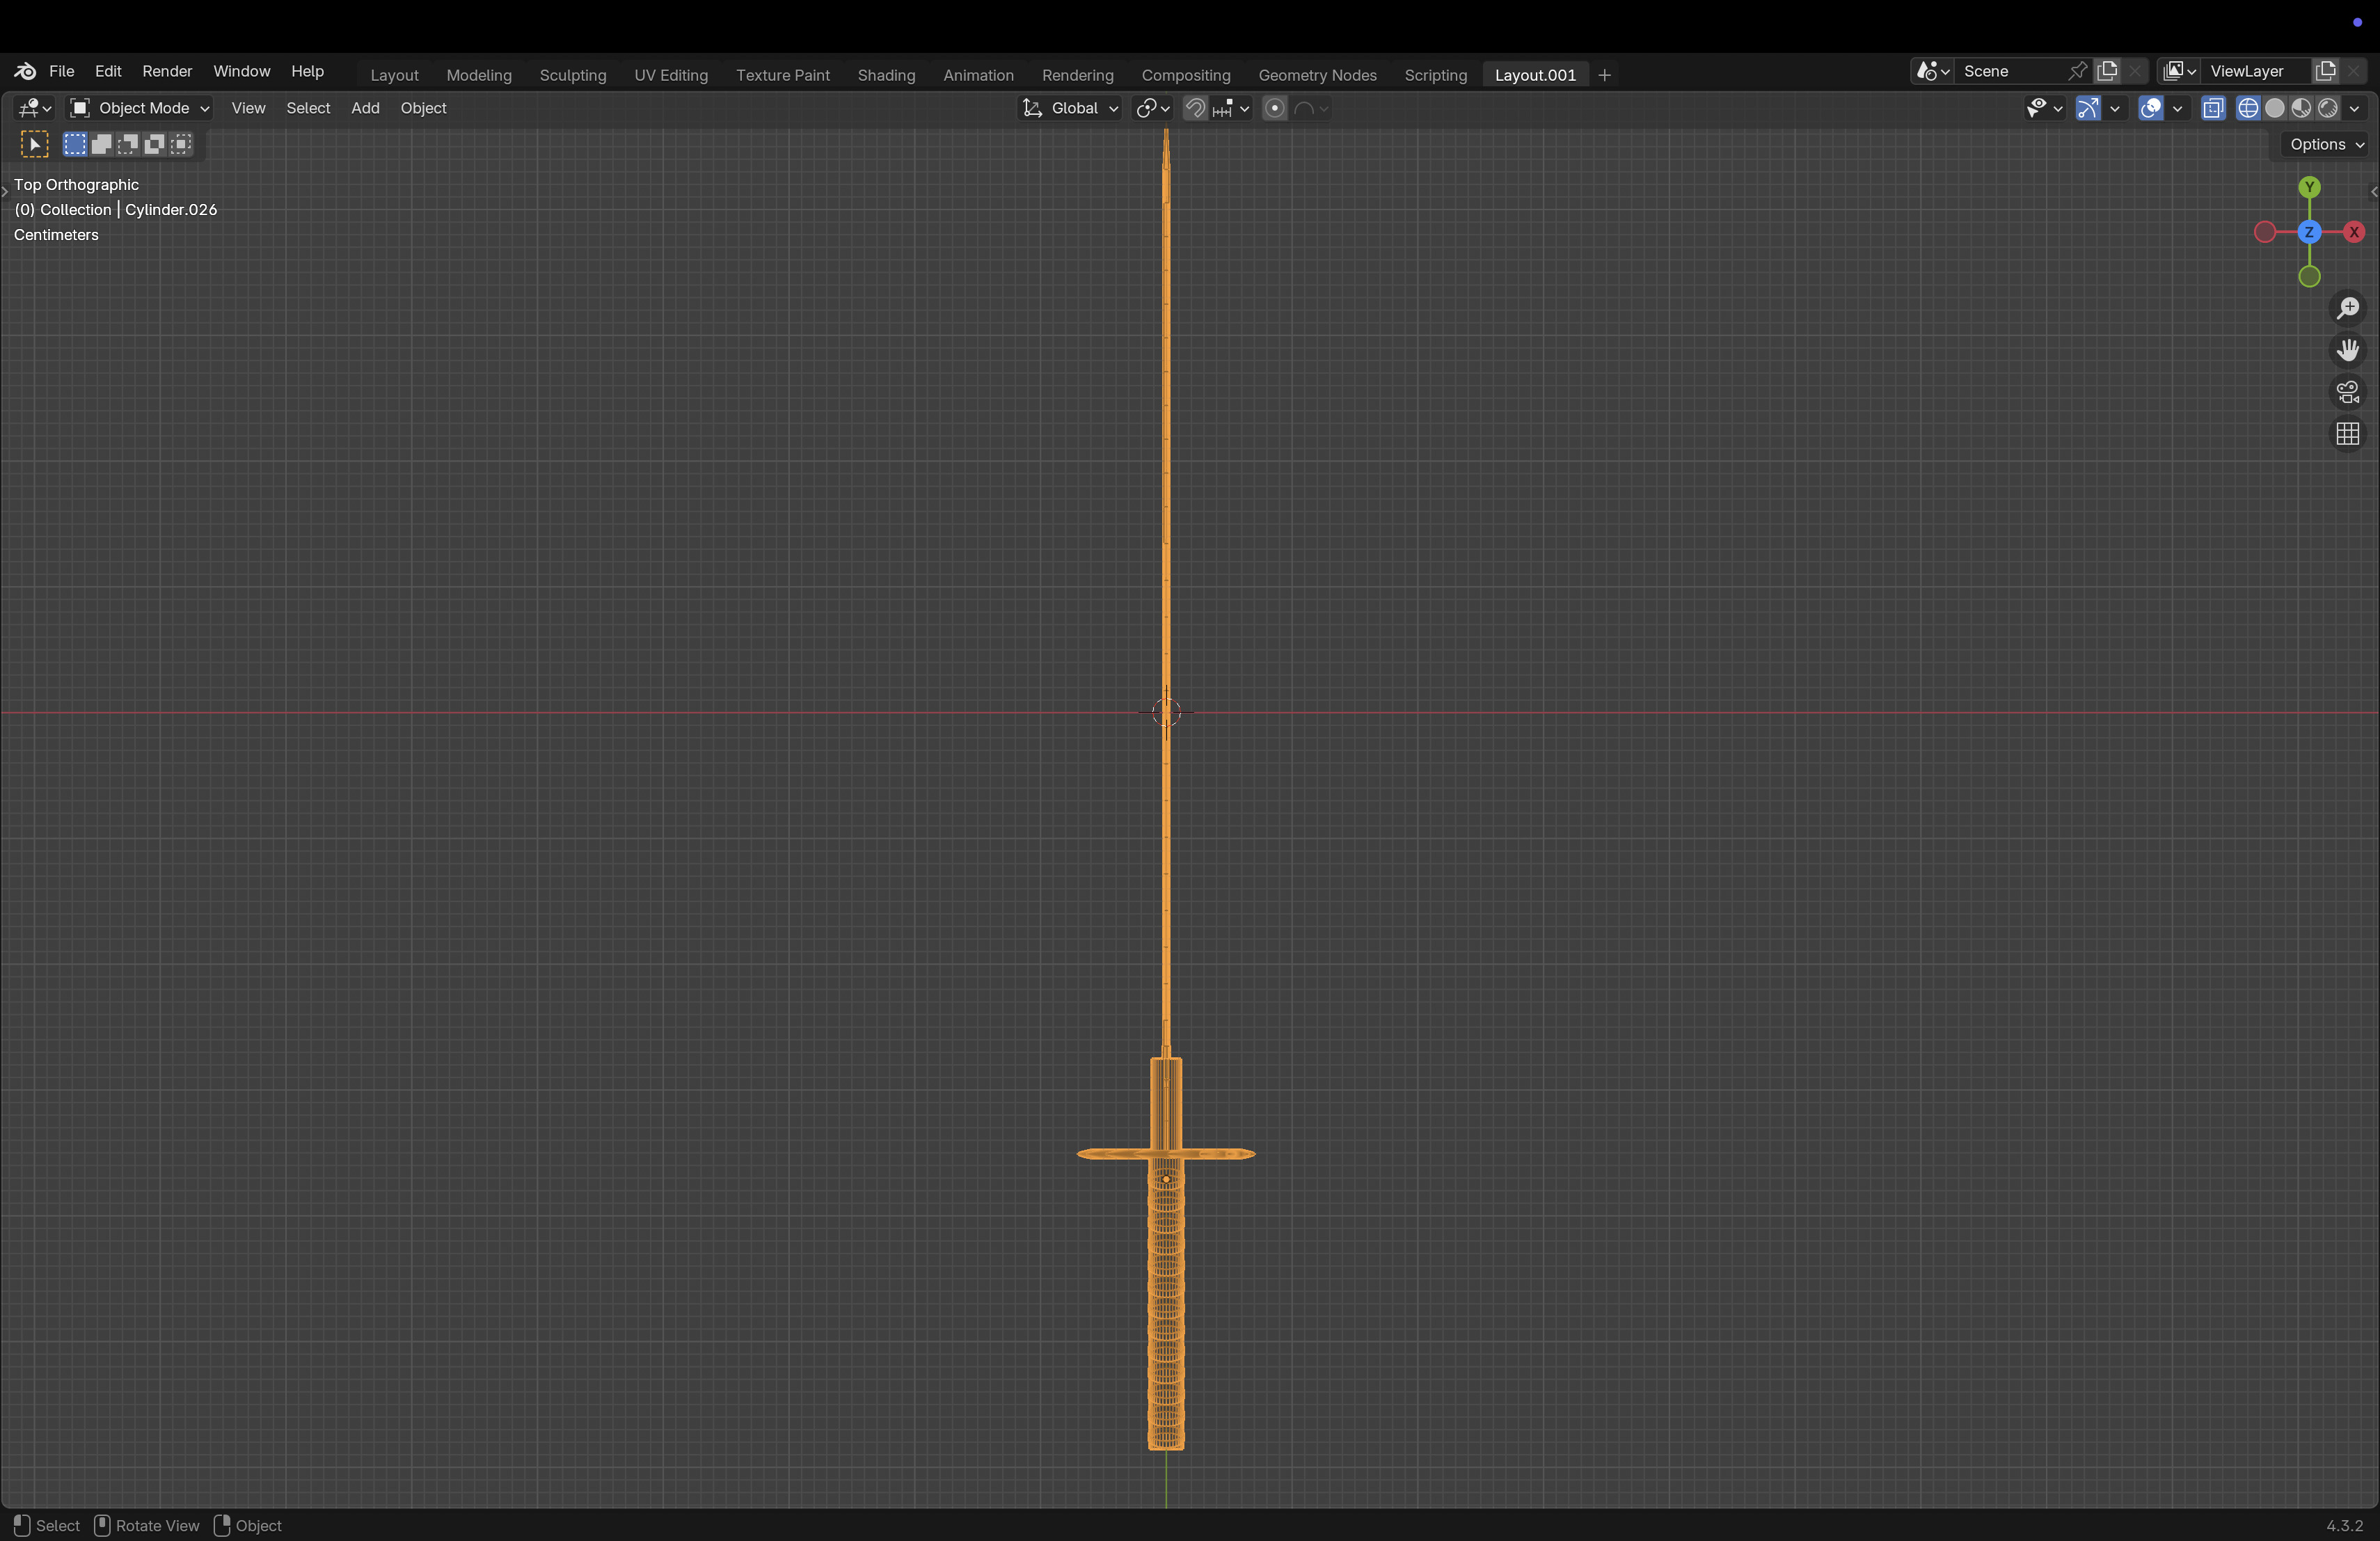Open the pivot point dropdown
The width and height of the screenshot is (2380, 1541).
coord(1153,108)
